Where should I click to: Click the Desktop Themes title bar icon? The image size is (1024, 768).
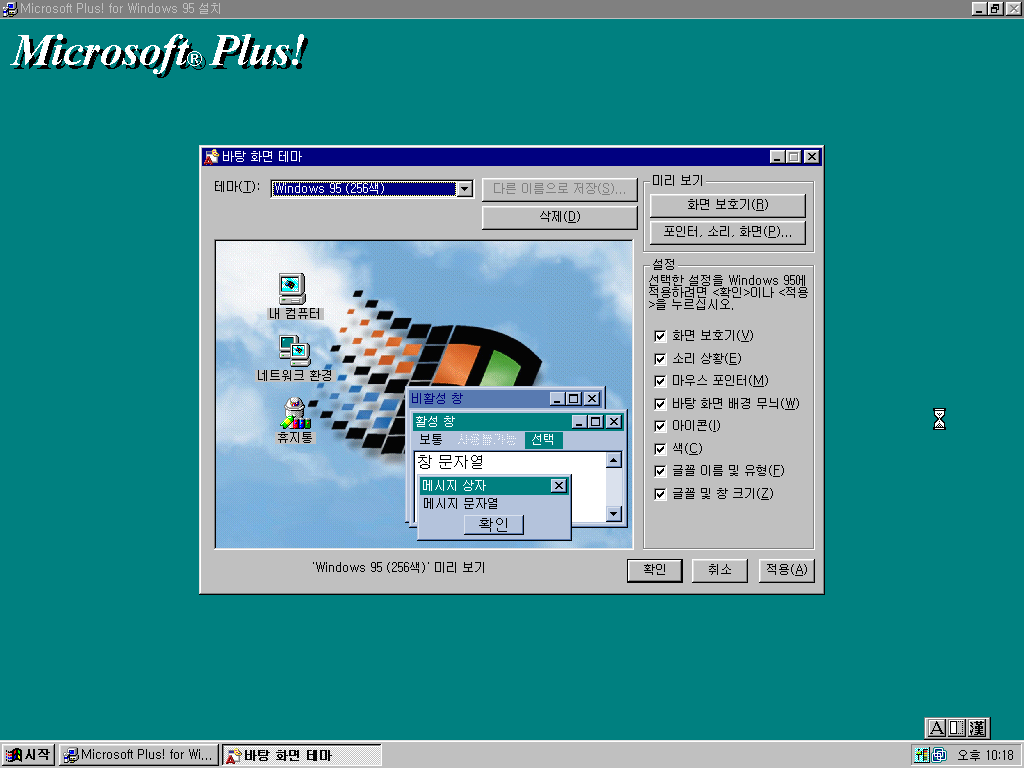[x=211, y=157]
